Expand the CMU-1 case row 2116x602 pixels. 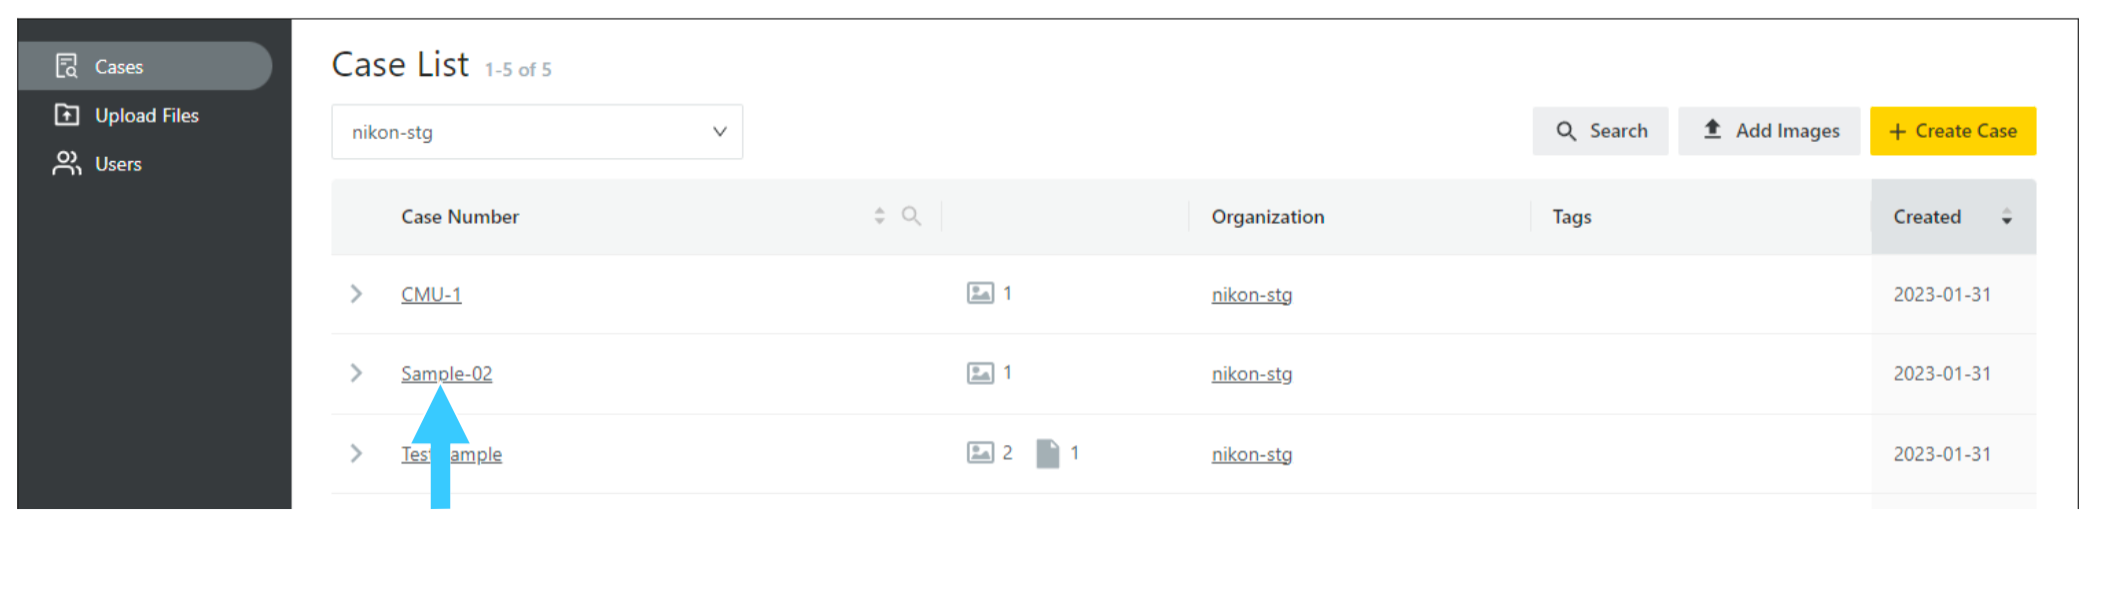[x=356, y=294]
